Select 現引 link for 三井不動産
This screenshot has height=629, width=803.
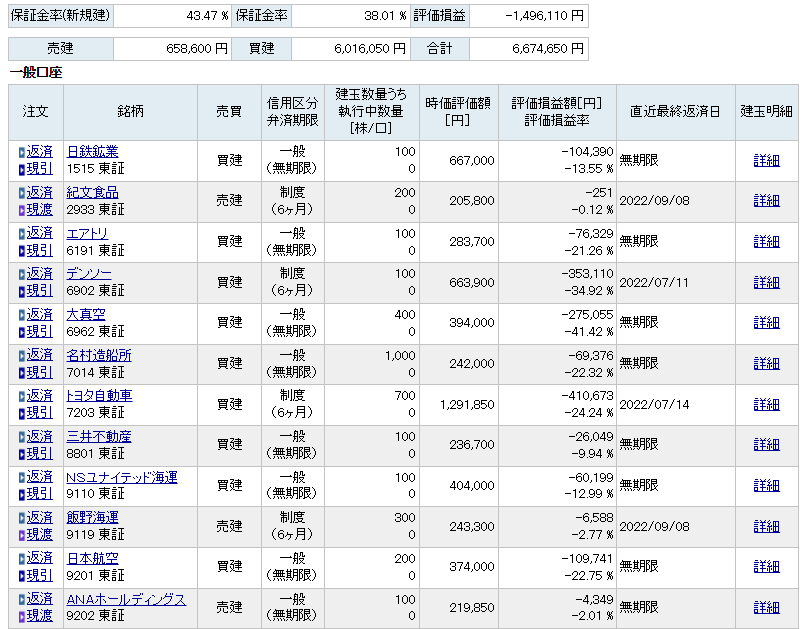[x=40, y=453]
